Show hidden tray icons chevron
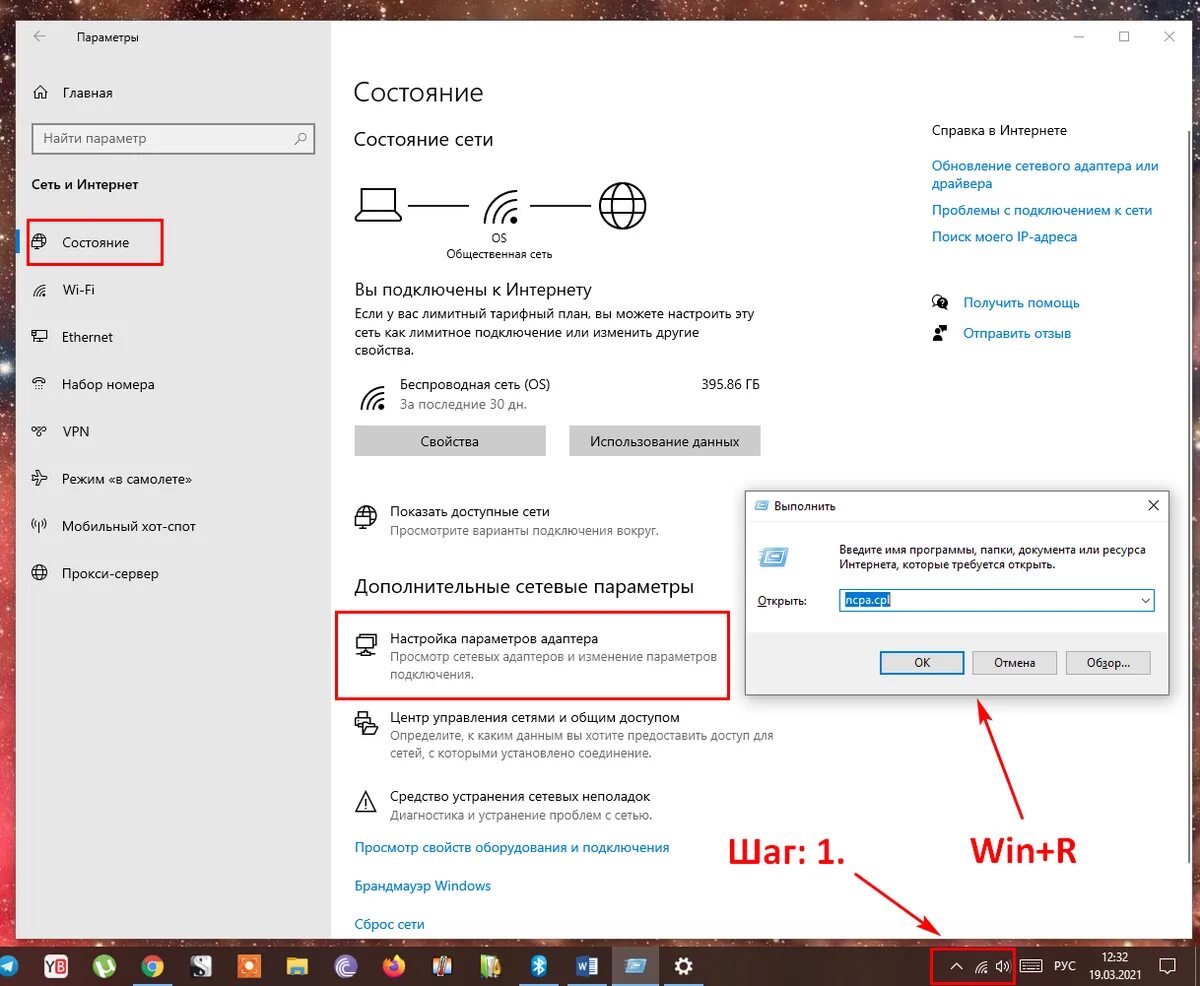This screenshot has height=986, width=1200. point(955,967)
